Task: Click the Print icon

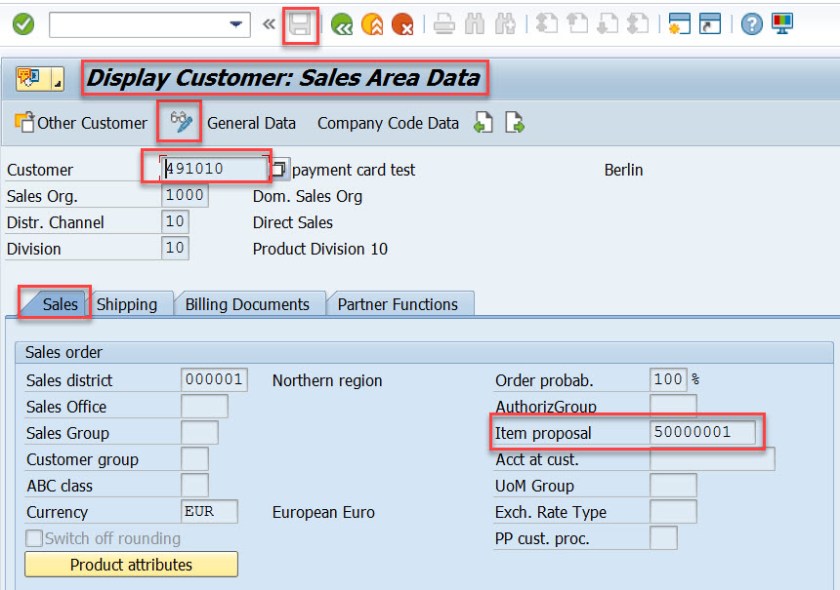Action: [444, 25]
